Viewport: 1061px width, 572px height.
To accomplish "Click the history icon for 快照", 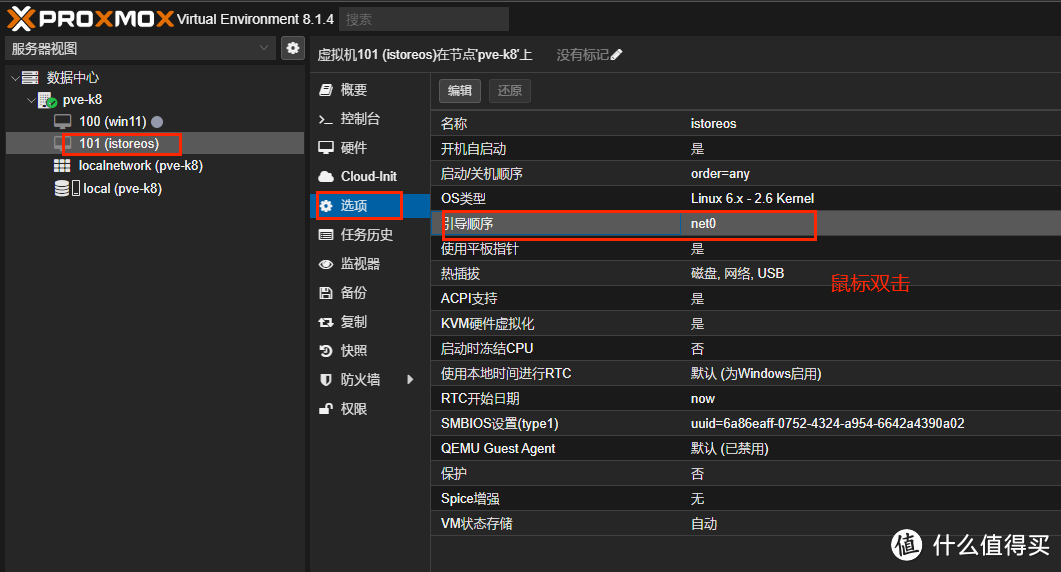I will (x=326, y=351).
